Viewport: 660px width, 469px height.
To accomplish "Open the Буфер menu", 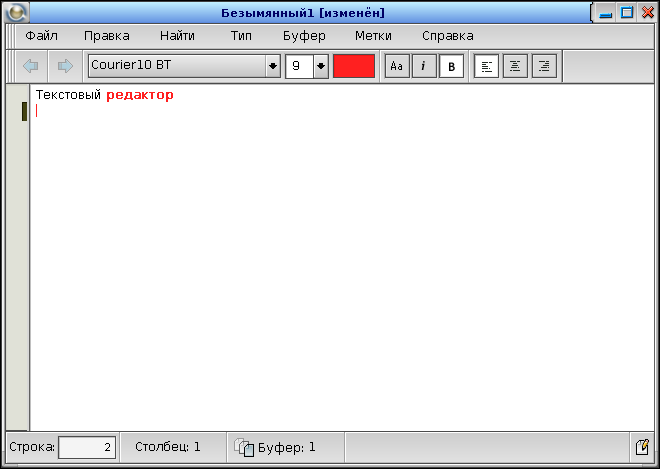I will click(x=304, y=35).
